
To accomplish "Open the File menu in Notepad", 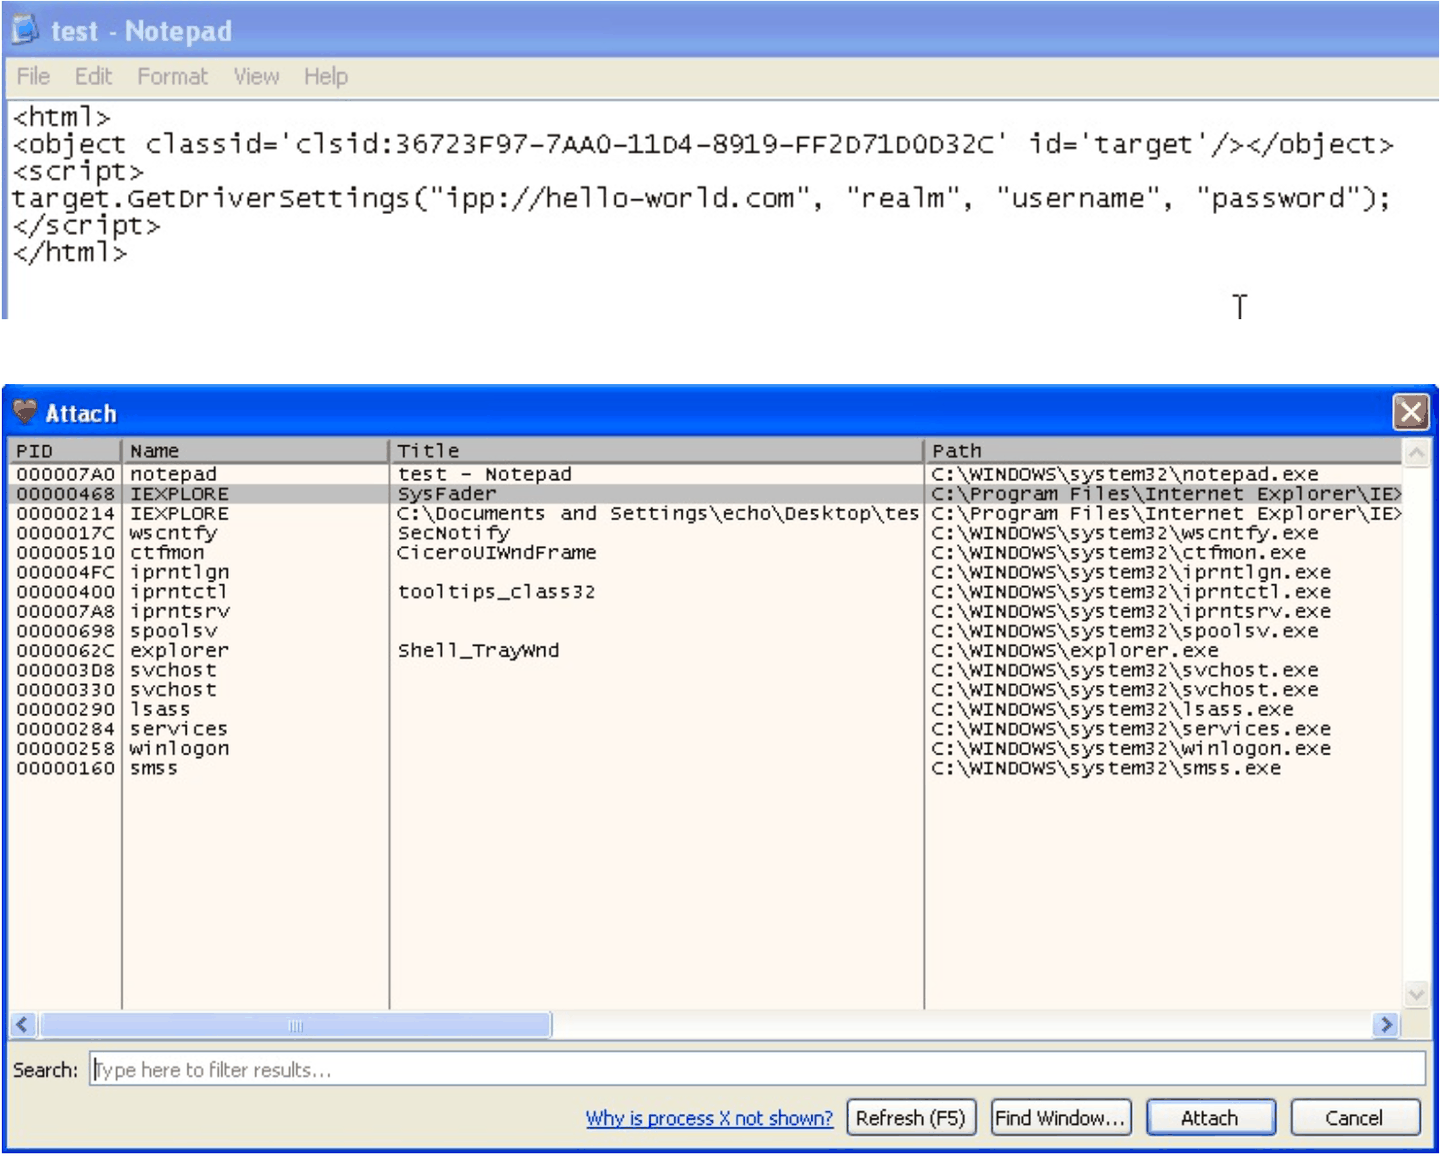I will 33,77.
